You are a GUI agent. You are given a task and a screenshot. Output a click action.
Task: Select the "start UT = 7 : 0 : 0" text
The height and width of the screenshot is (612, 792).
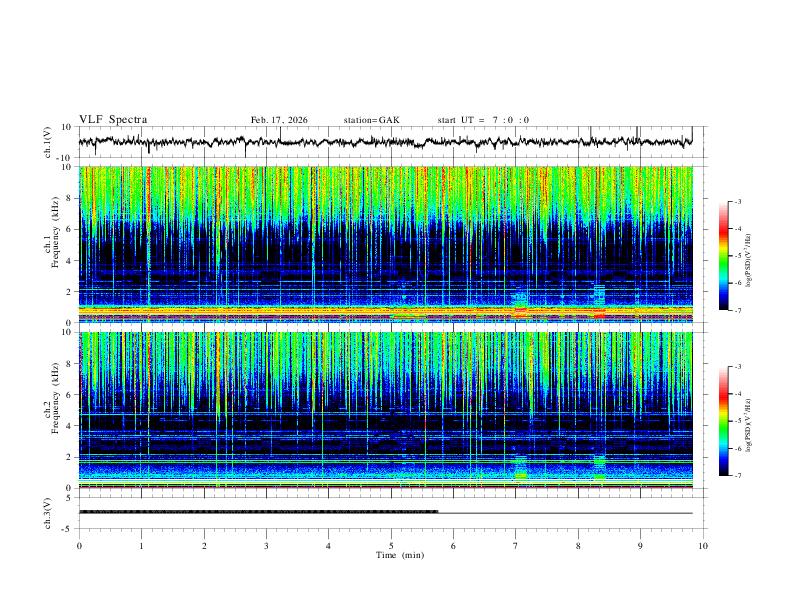tap(483, 120)
